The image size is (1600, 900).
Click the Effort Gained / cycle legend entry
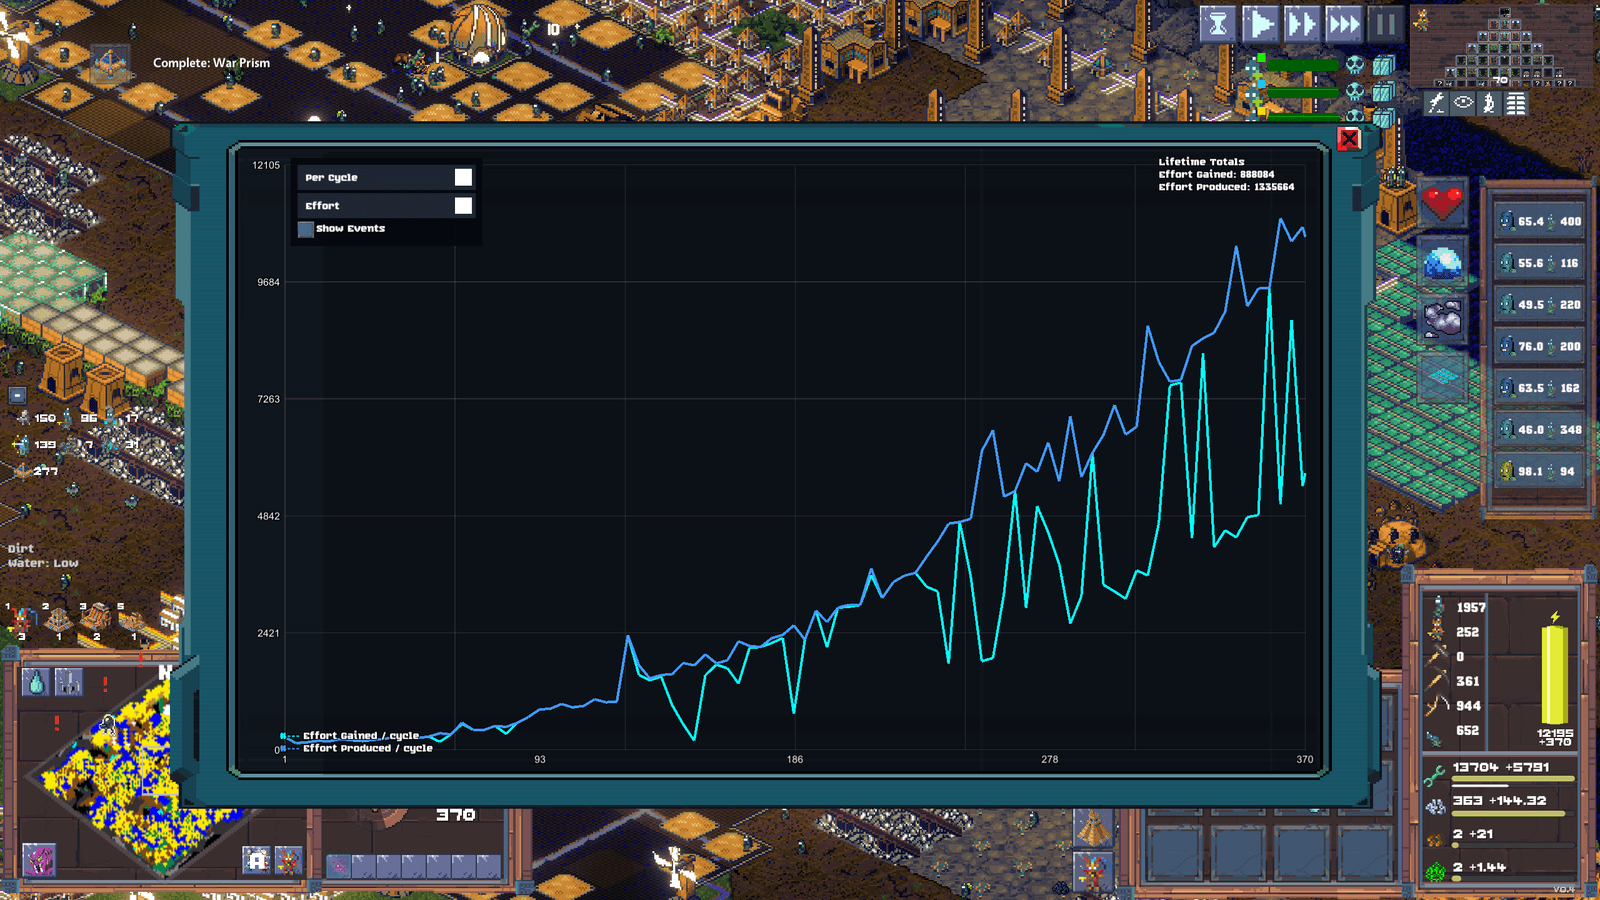350,735
